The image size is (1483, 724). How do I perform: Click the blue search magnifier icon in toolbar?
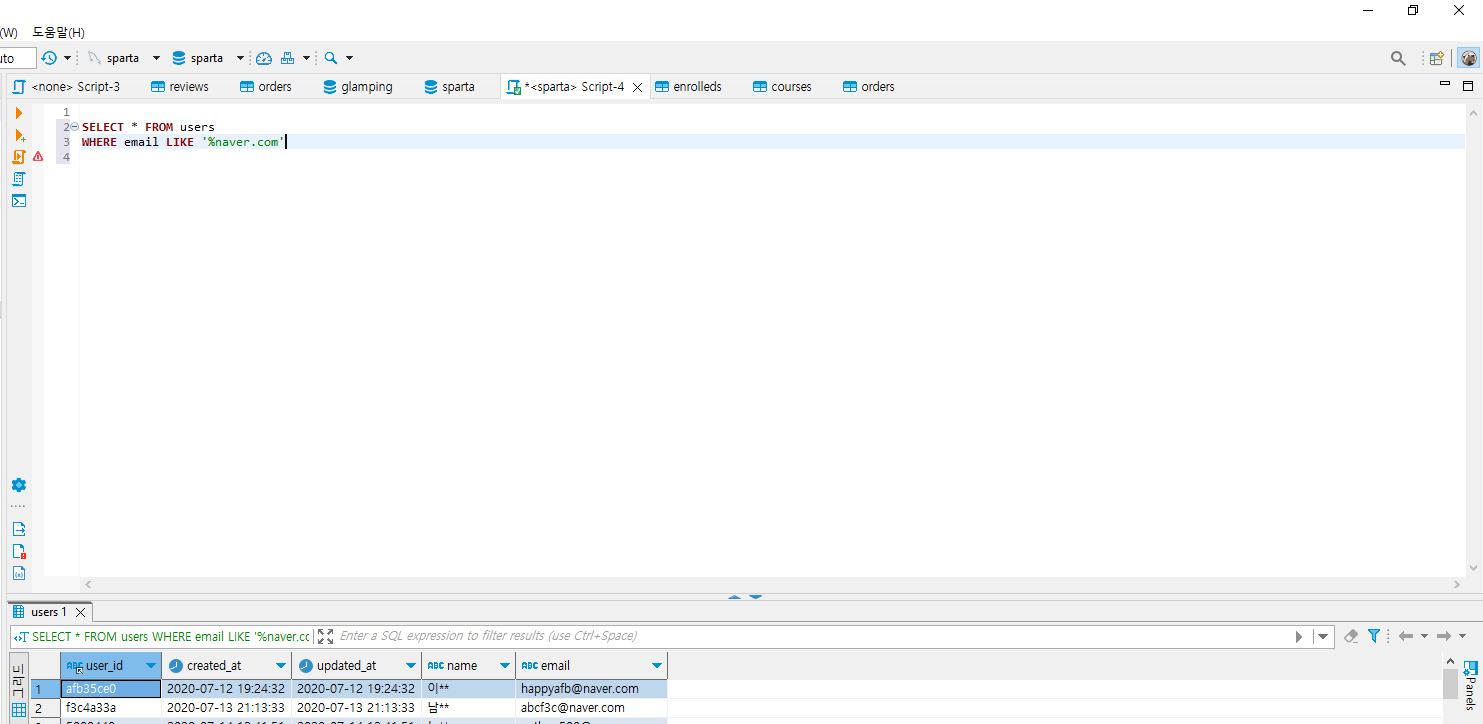click(331, 58)
